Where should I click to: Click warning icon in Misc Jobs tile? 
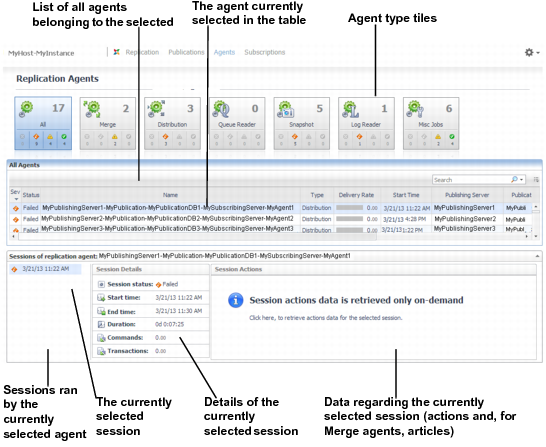pos(438,137)
